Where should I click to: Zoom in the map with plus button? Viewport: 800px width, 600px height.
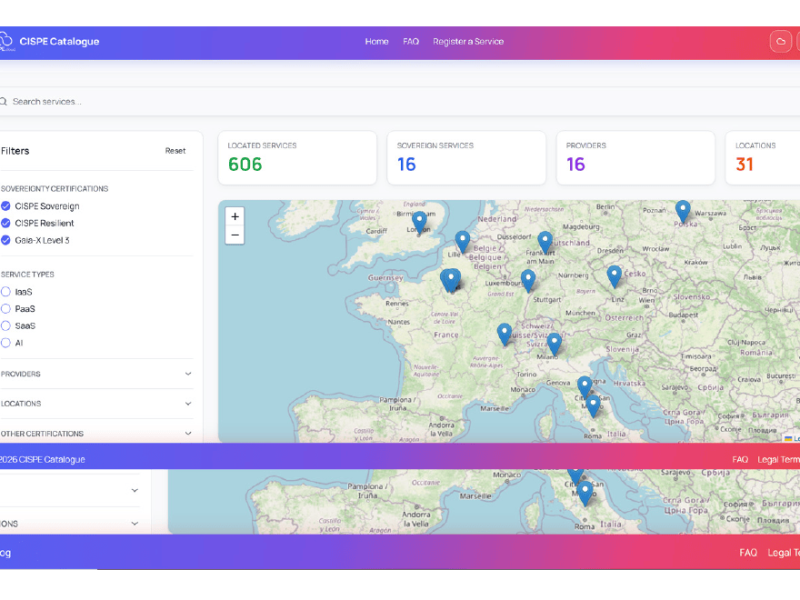tap(235, 216)
